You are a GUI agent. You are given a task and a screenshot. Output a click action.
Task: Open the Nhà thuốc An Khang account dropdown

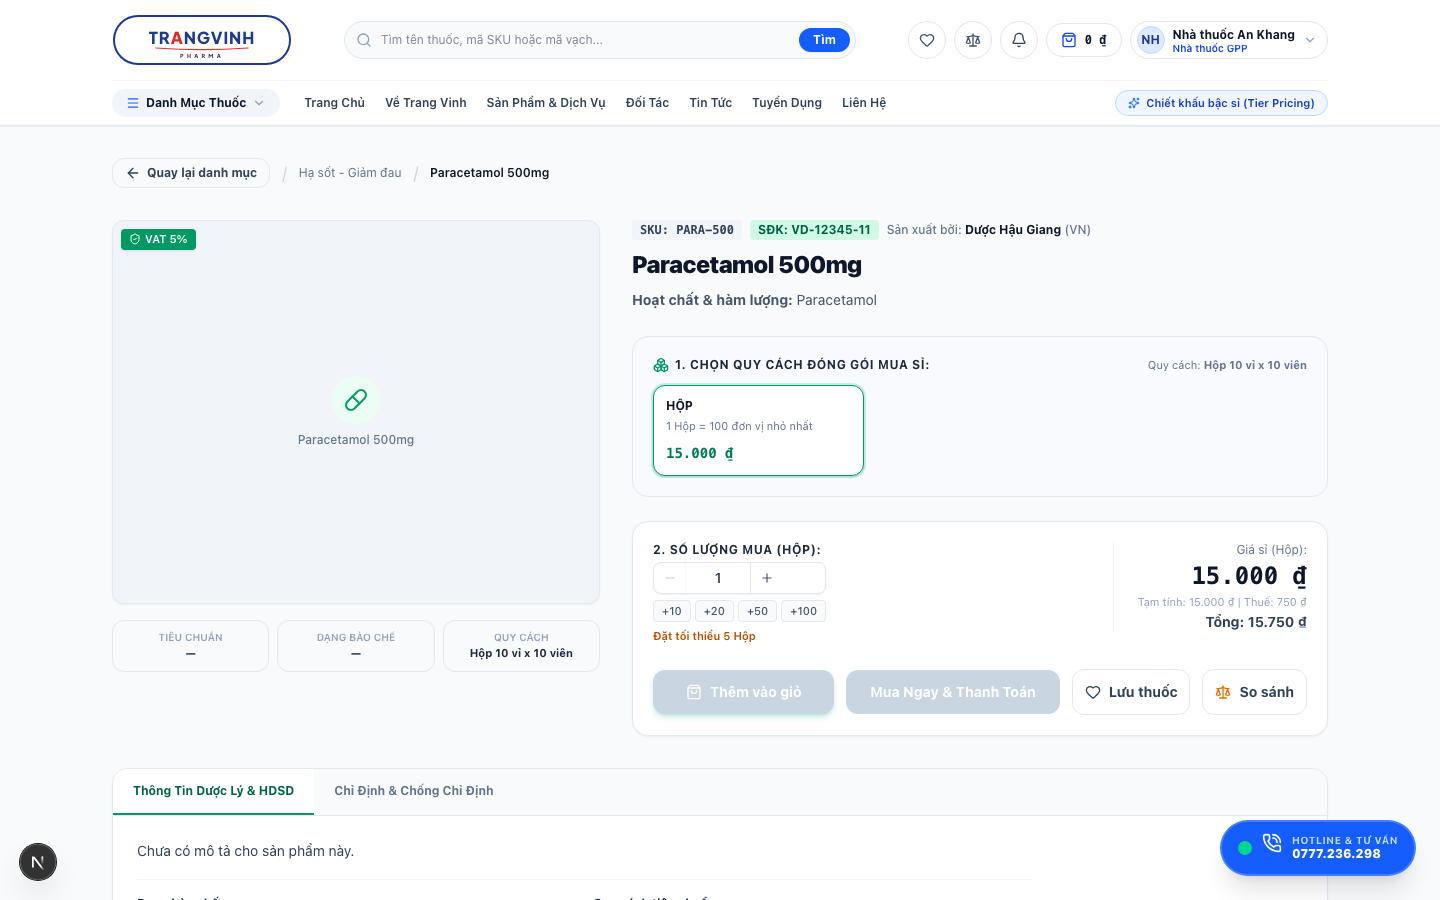pos(1229,40)
